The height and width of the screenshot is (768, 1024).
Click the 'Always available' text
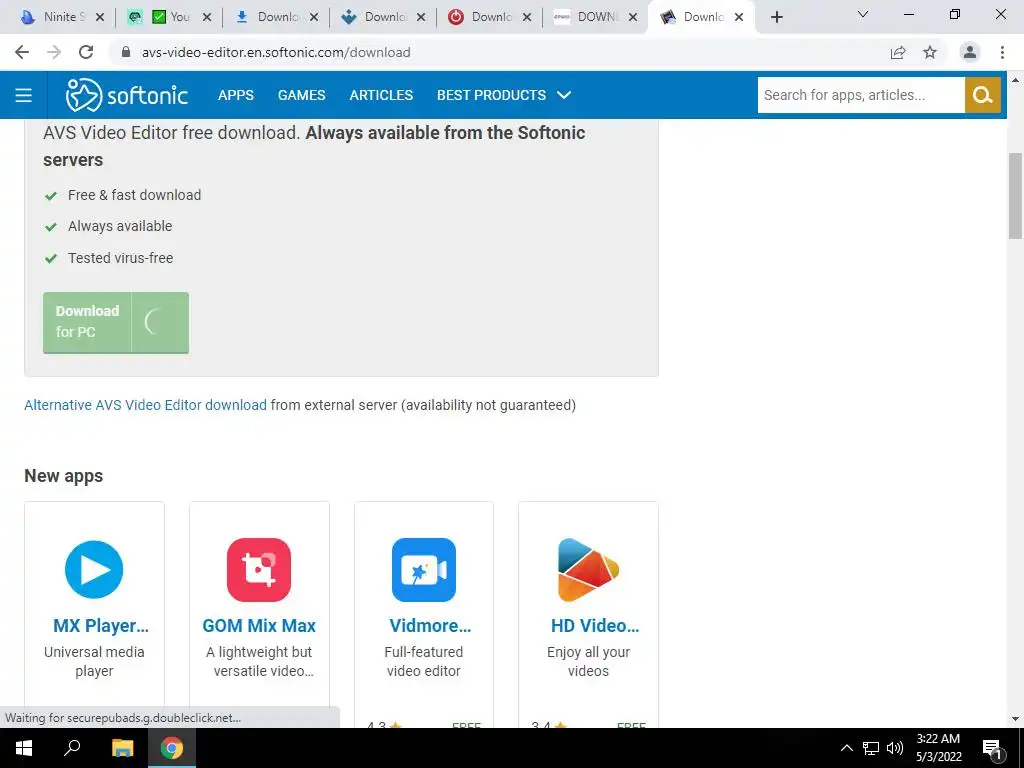coord(120,226)
